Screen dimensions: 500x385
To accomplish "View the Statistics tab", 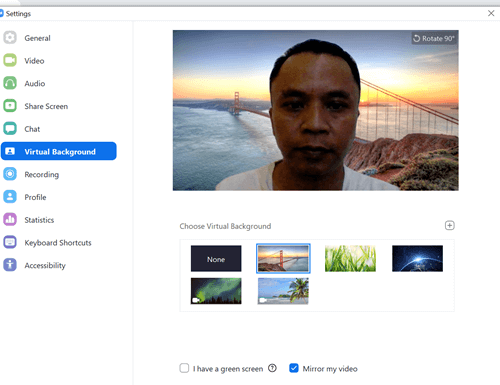I will click(39, 220).
